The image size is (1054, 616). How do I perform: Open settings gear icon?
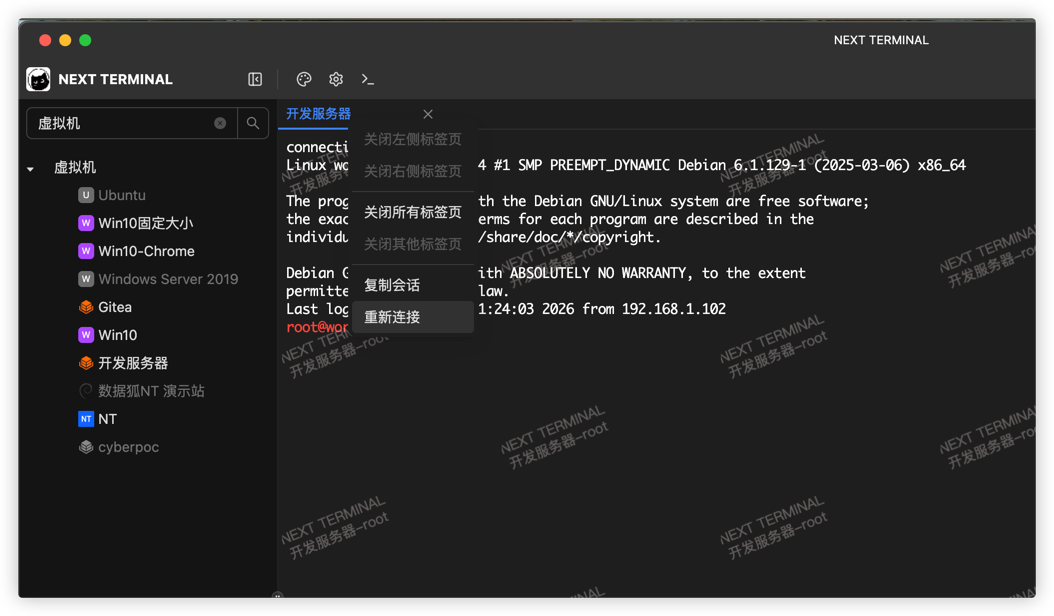(336, 79)
